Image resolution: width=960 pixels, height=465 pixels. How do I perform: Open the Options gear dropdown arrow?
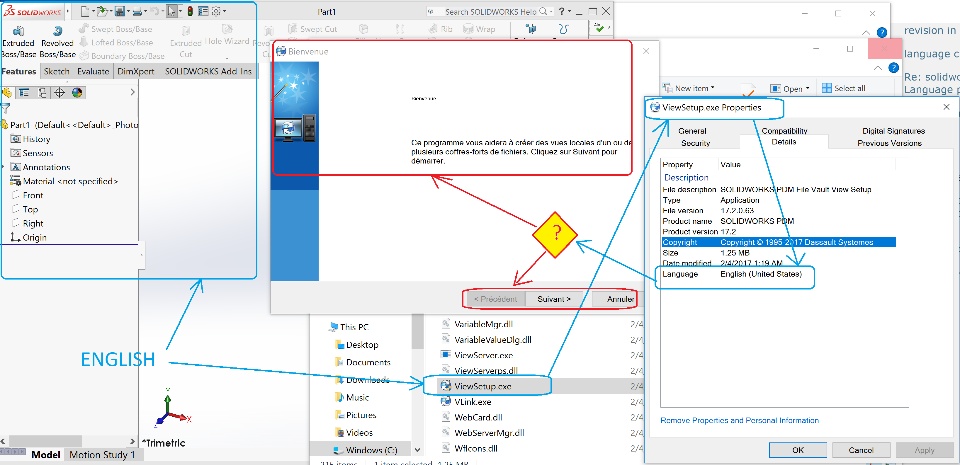tap(224, 10)
